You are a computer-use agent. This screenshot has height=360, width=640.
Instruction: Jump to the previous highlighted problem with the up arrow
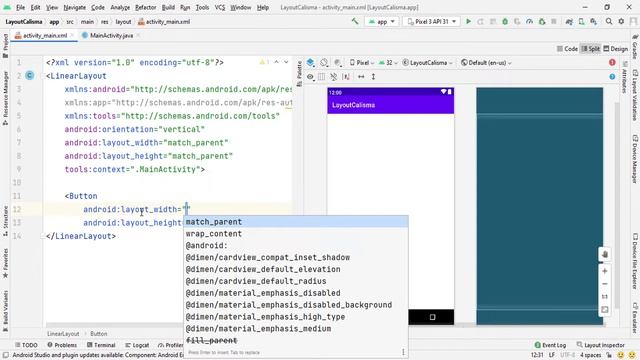(x=276, y=62)
